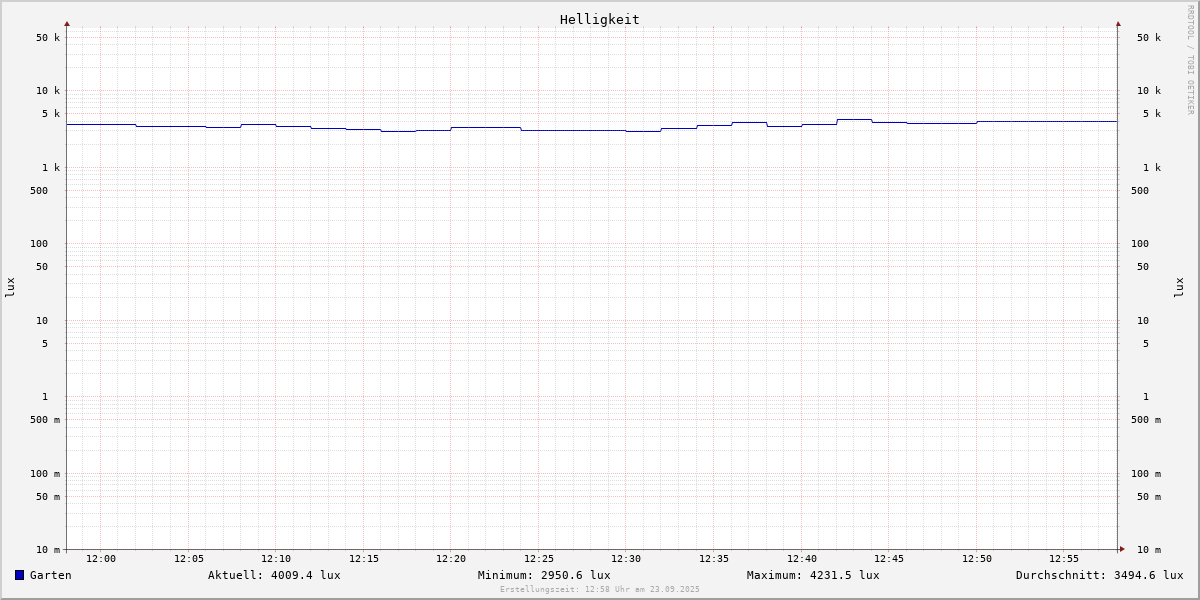Click the red arrow atop the right axis
This screenshot has width=1200, height=600.
click(1118, 23)
